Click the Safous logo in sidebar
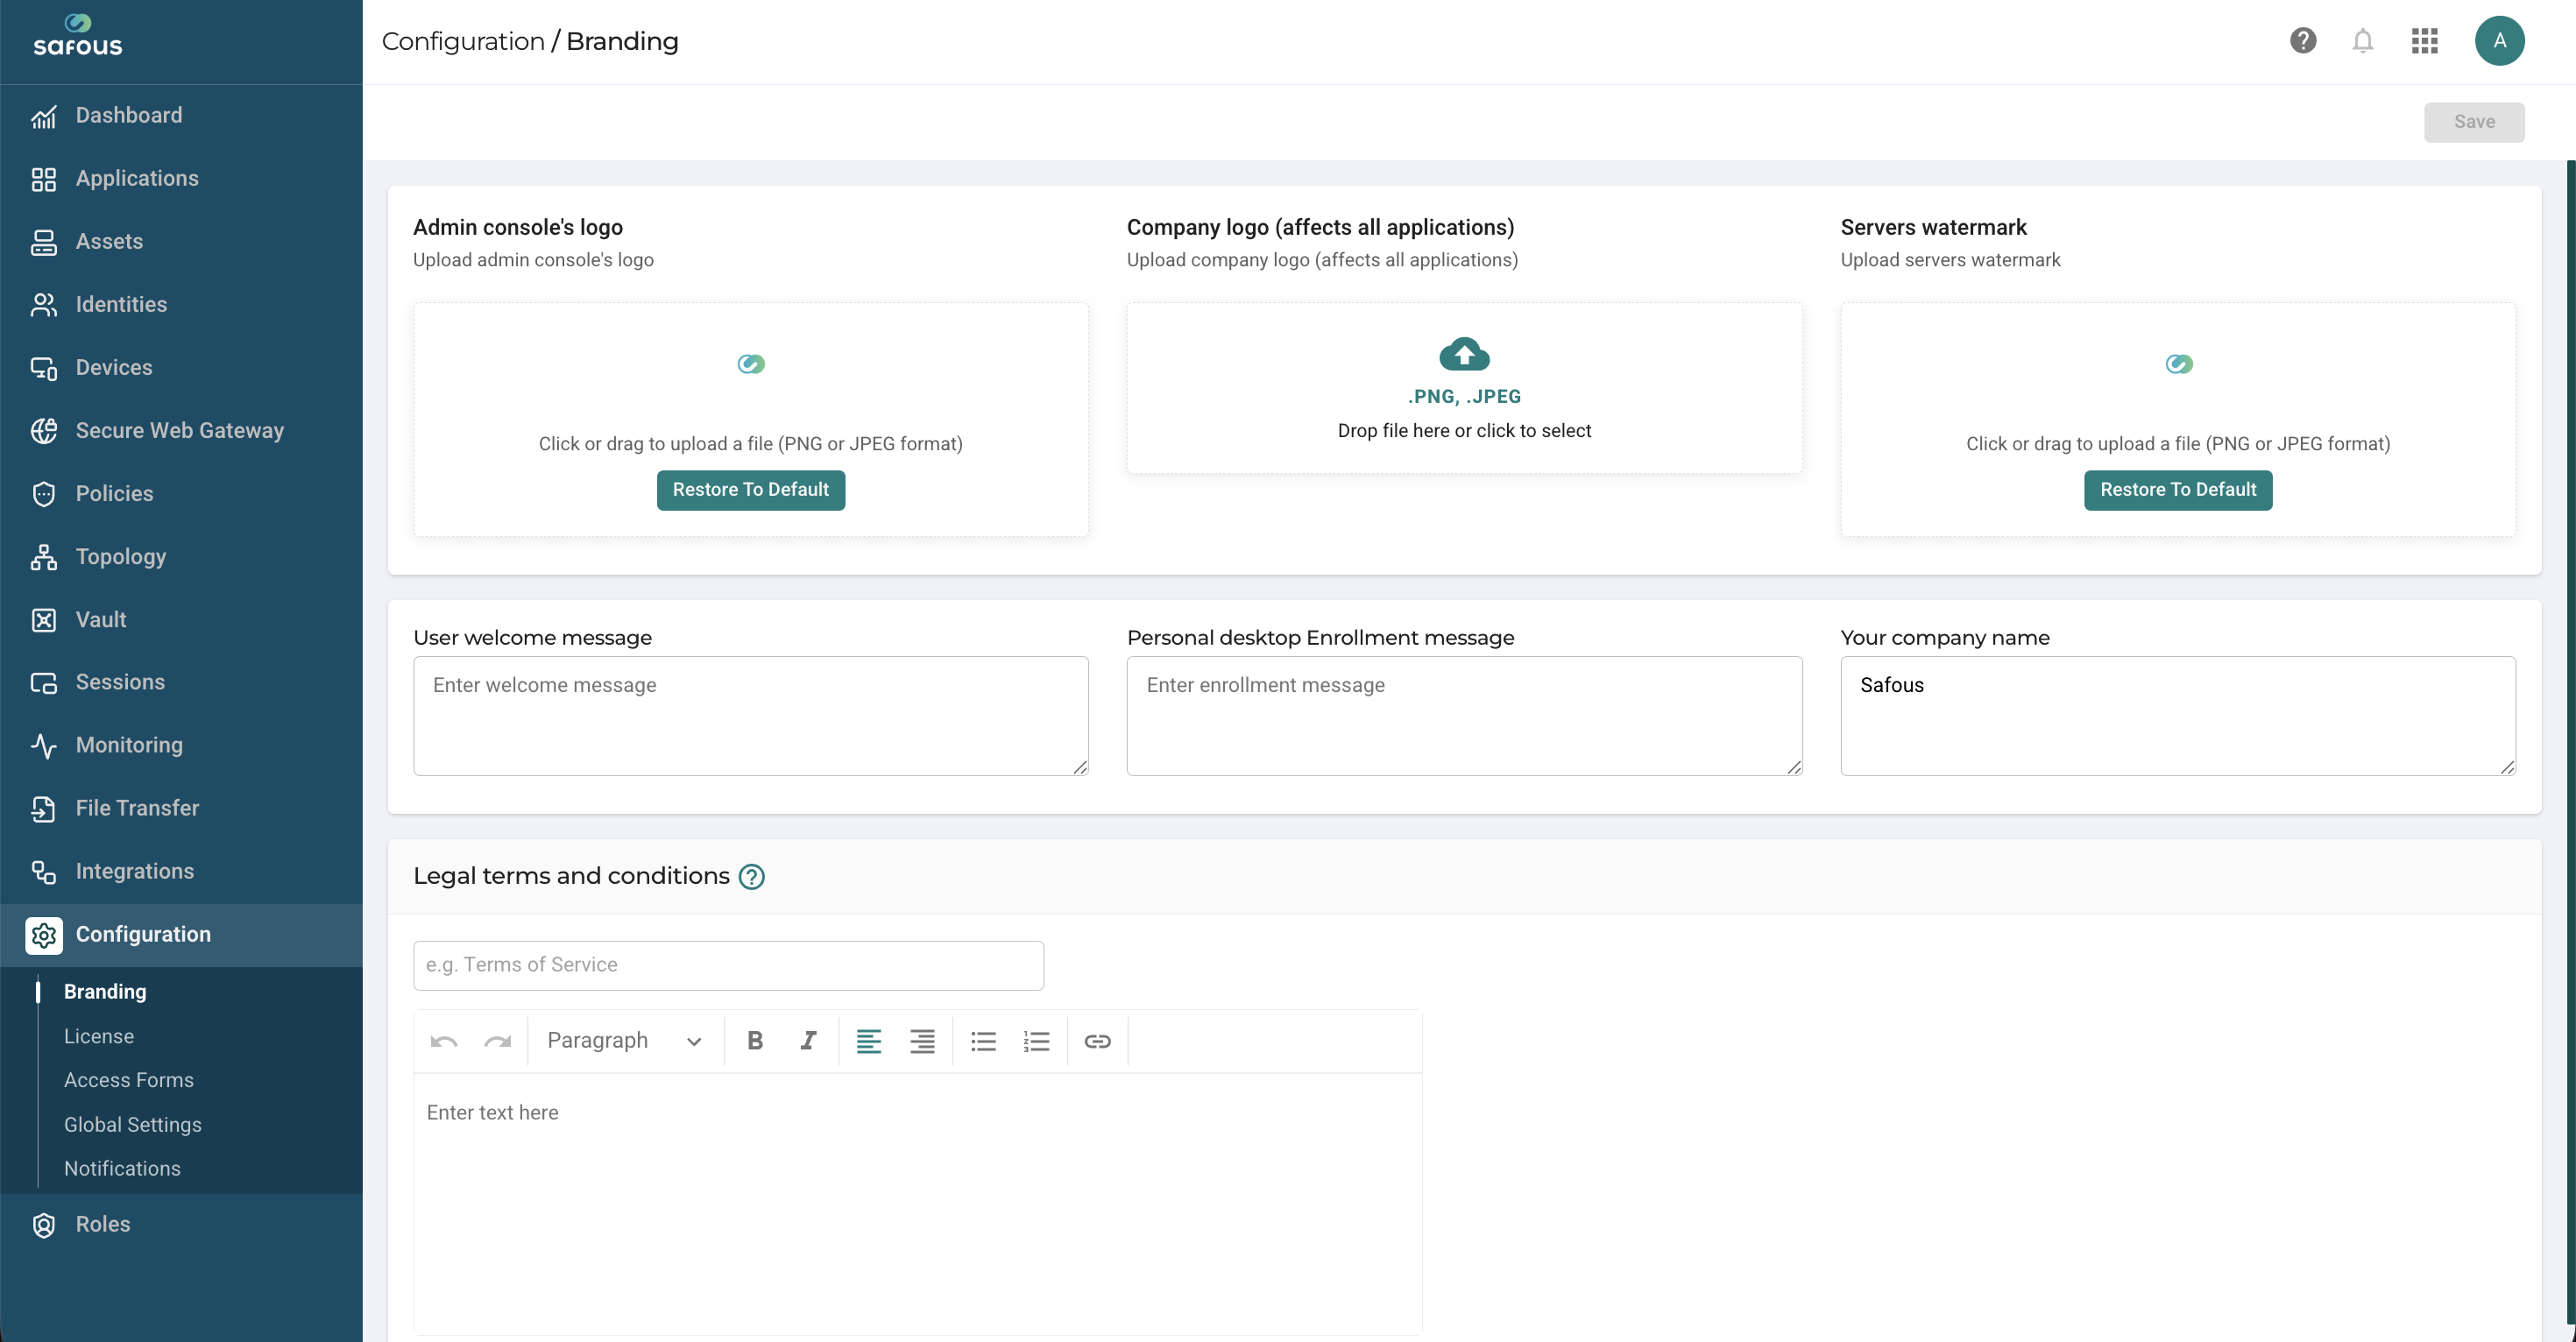The height and width of the screenshot is (1342, 2576). point(78,36)
